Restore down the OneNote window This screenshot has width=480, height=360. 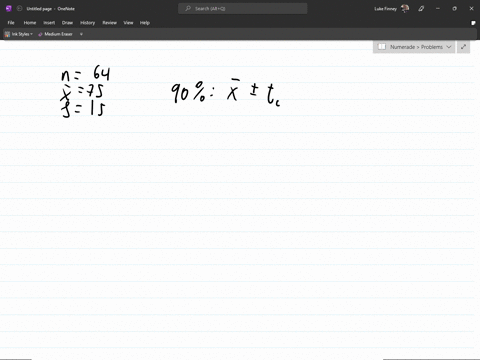pos(454,9)
